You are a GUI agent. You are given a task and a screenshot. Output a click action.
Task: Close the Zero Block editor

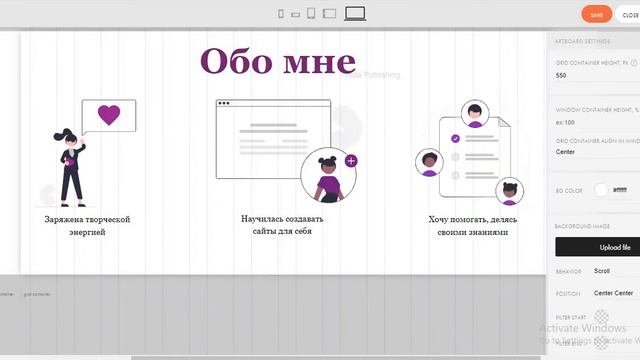[629, 15]
